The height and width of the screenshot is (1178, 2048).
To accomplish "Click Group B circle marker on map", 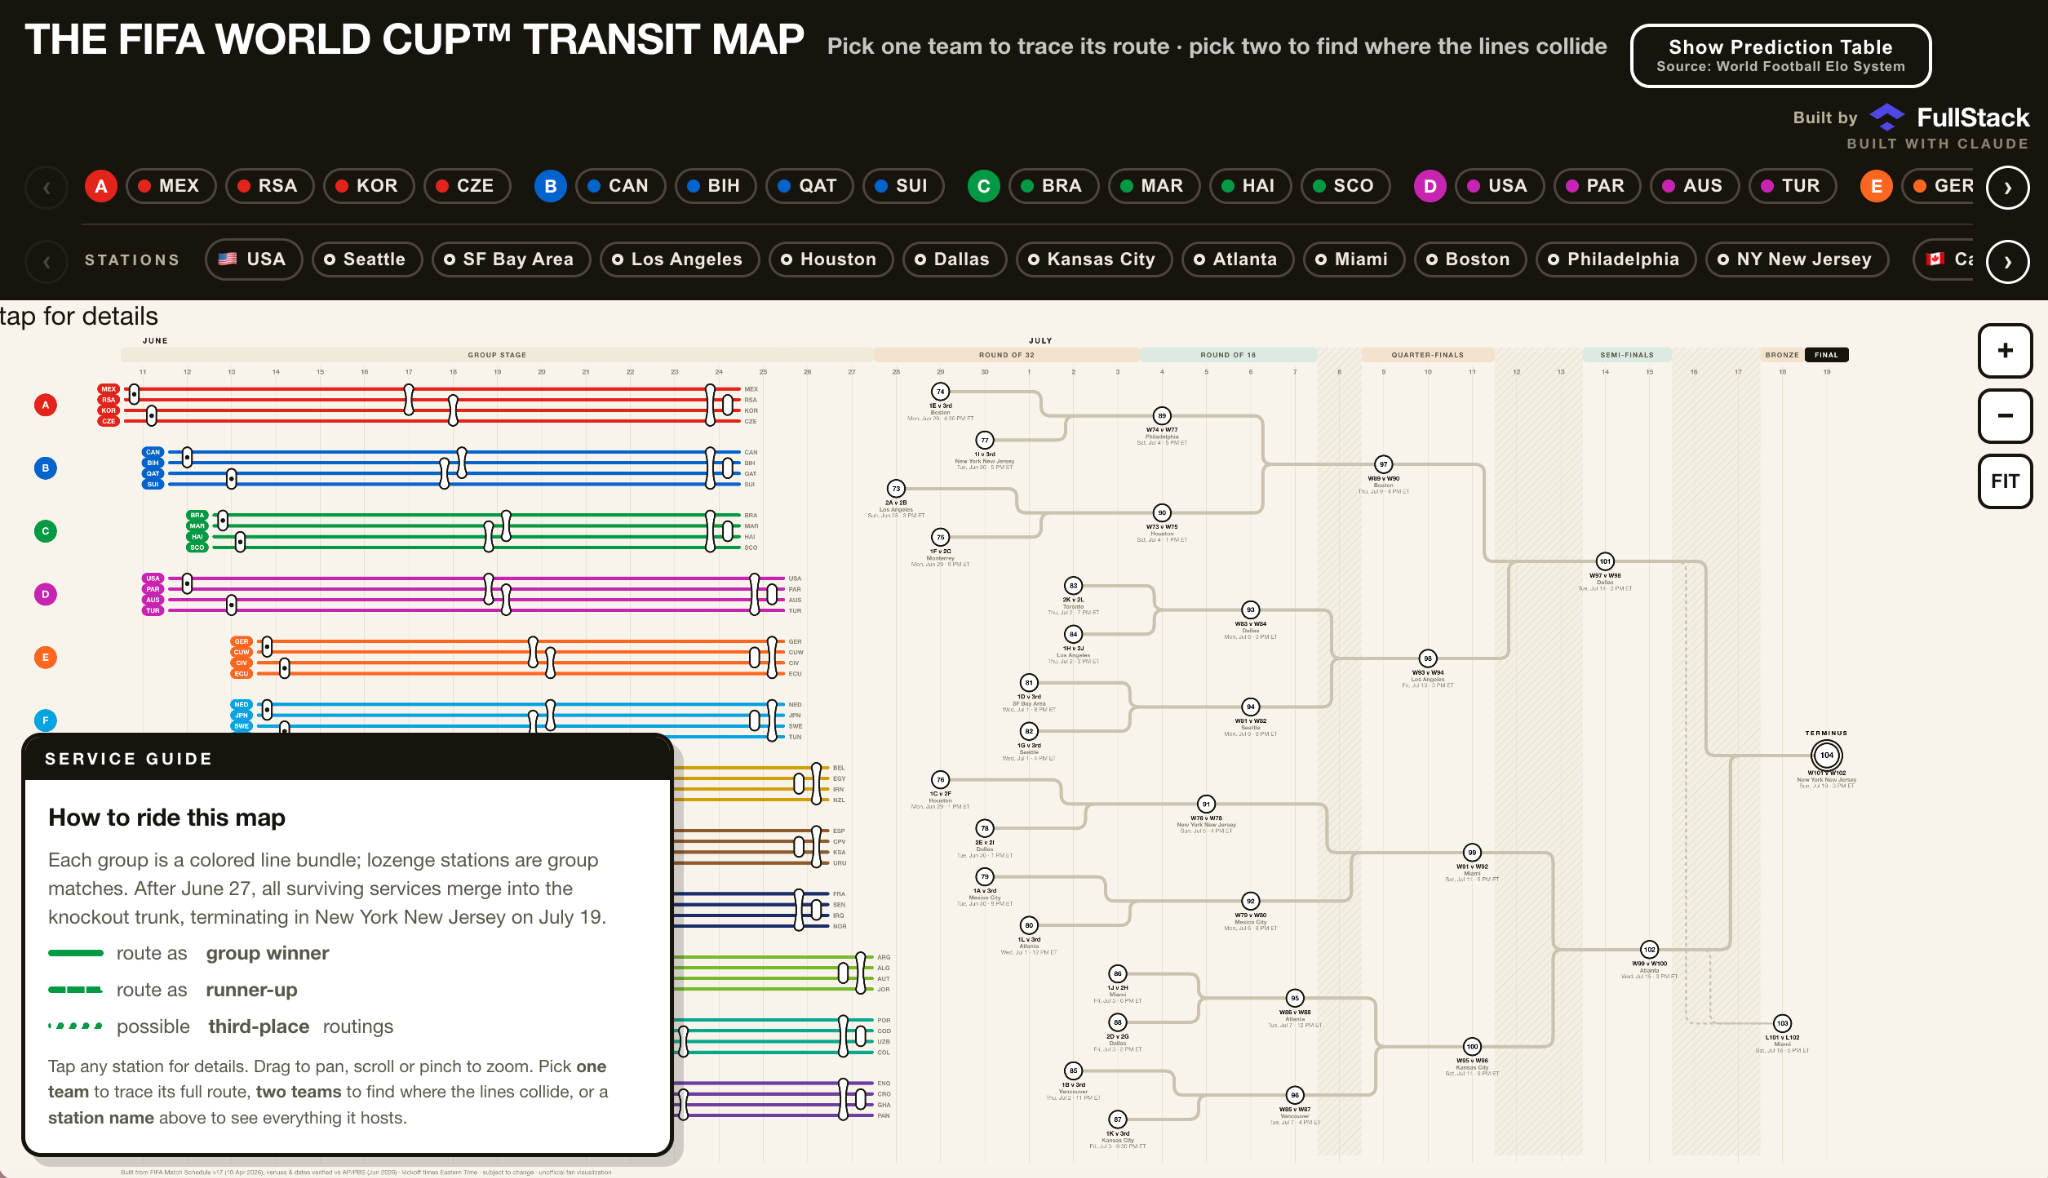I will [45, 468].
